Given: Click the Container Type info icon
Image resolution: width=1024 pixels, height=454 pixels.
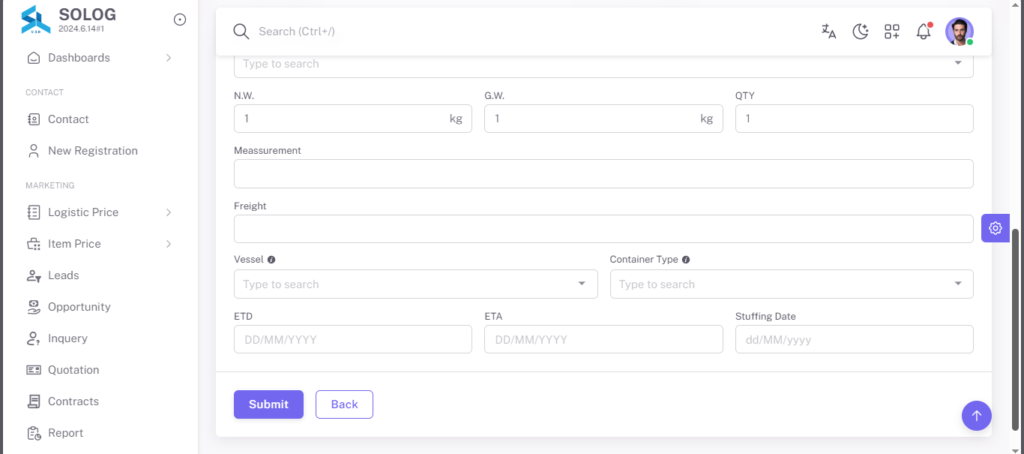Looking at the screenshot, I should tap(686, 259).
